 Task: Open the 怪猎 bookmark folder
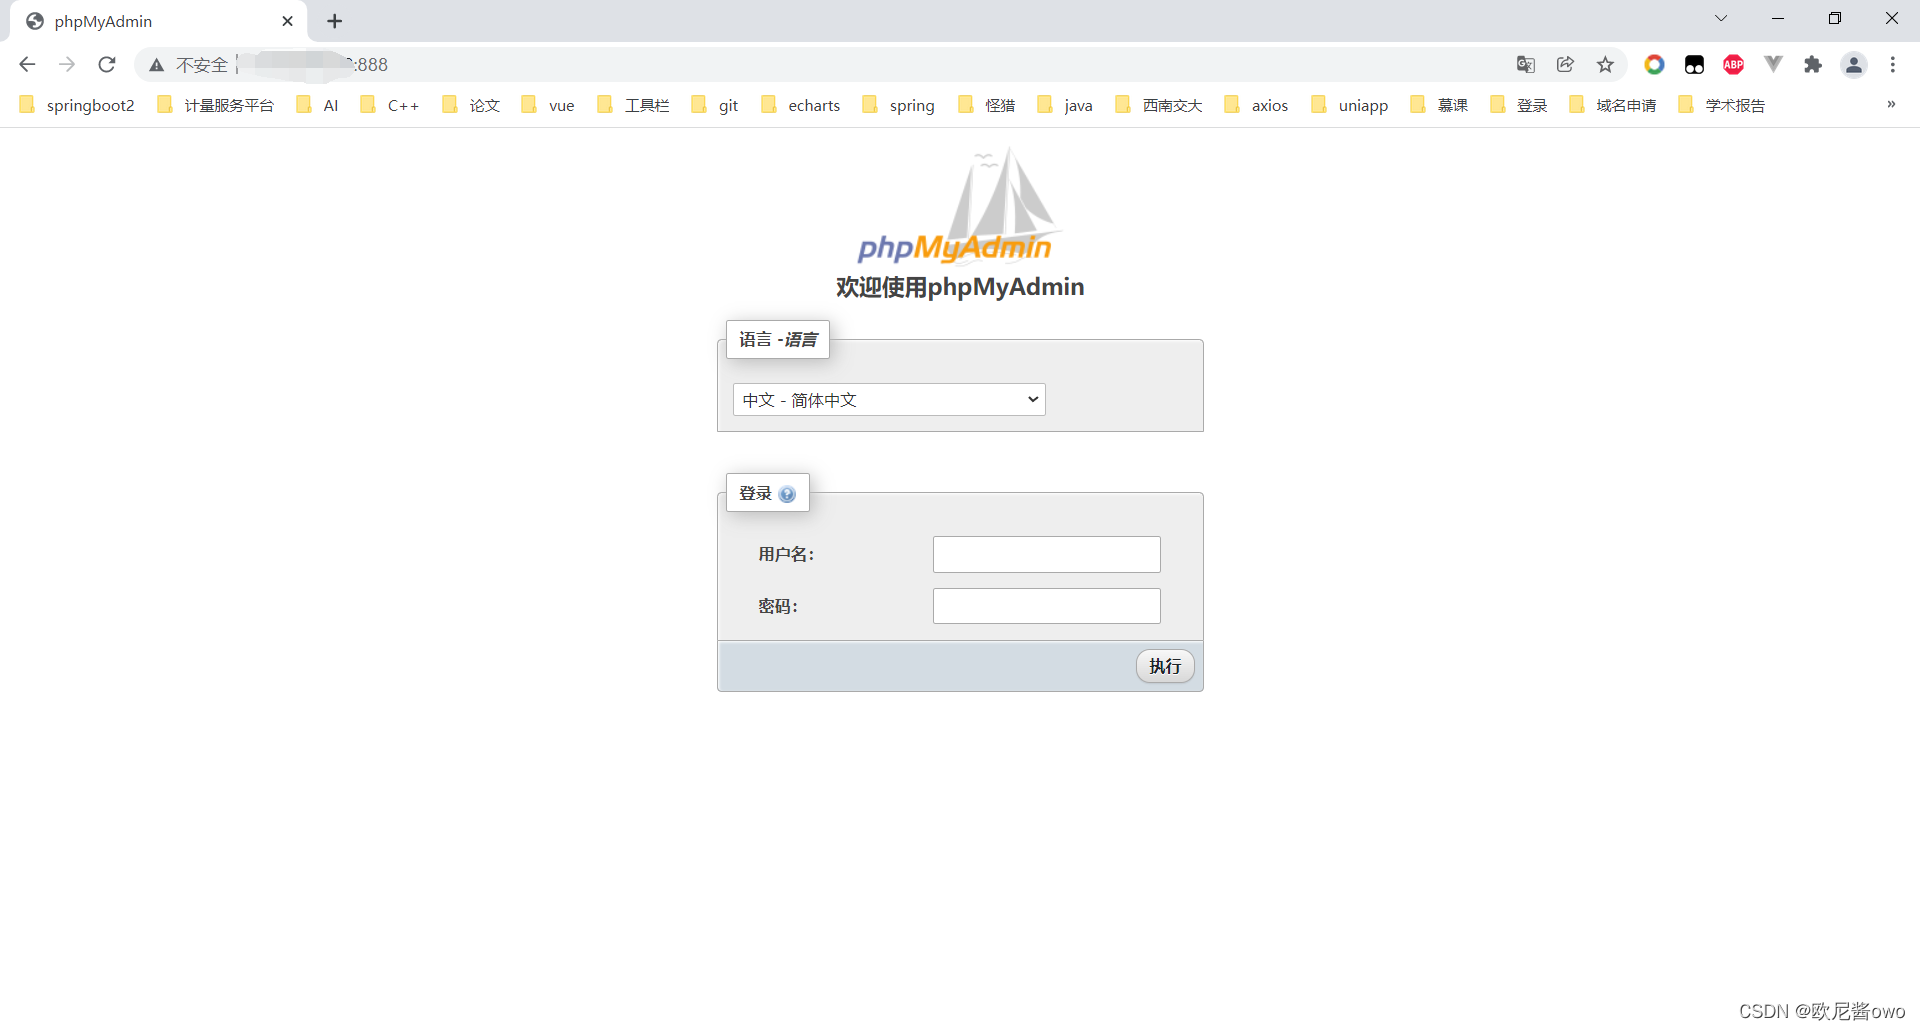pyautogui.click(x=987, y=105)
